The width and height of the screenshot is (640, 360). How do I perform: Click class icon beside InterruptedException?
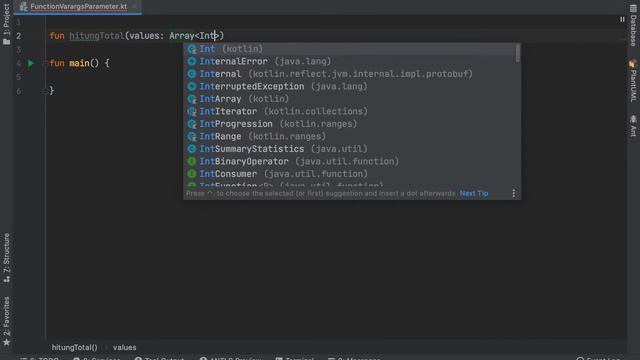click(x=192, y=87)
